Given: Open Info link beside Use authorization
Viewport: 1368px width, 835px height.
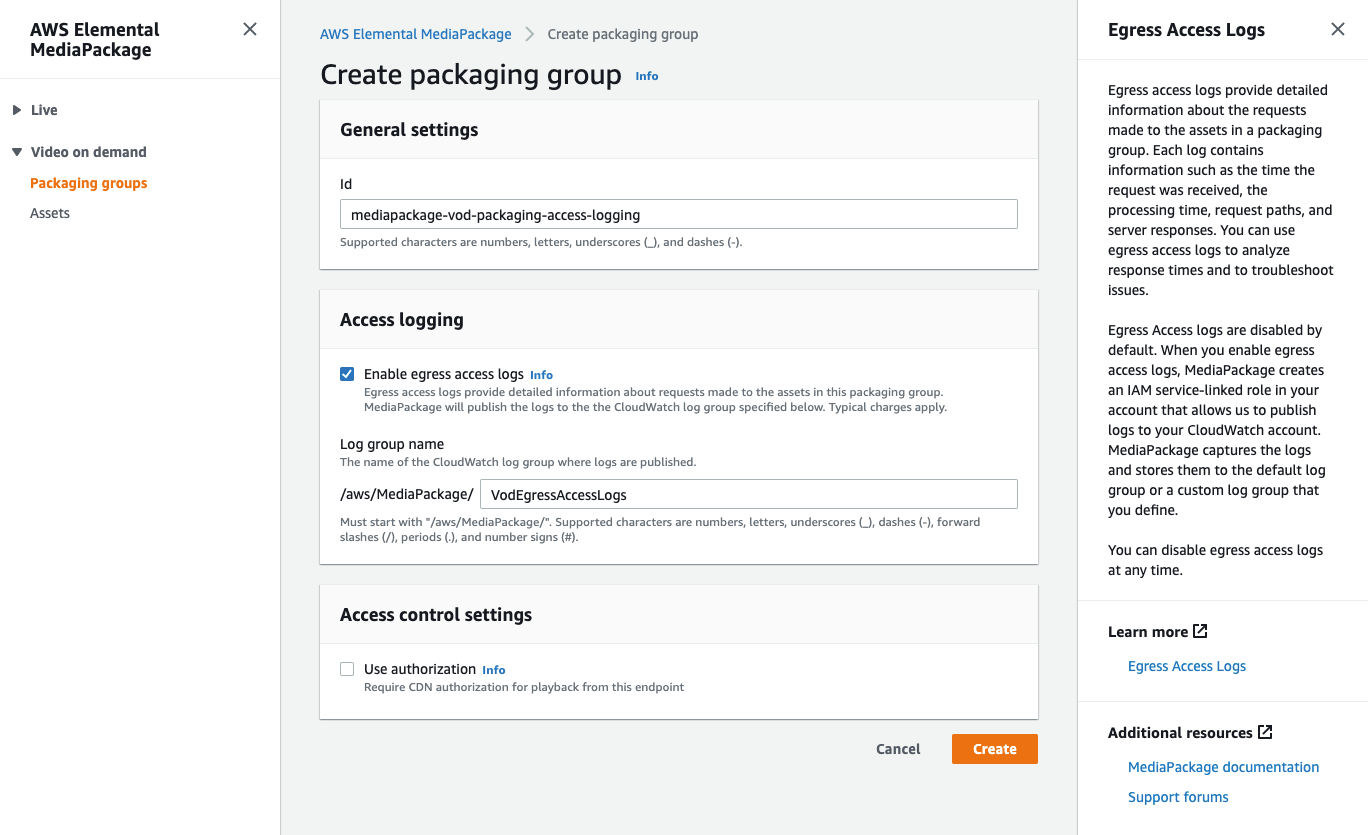Looking at the screenshot, I should 494,670.
